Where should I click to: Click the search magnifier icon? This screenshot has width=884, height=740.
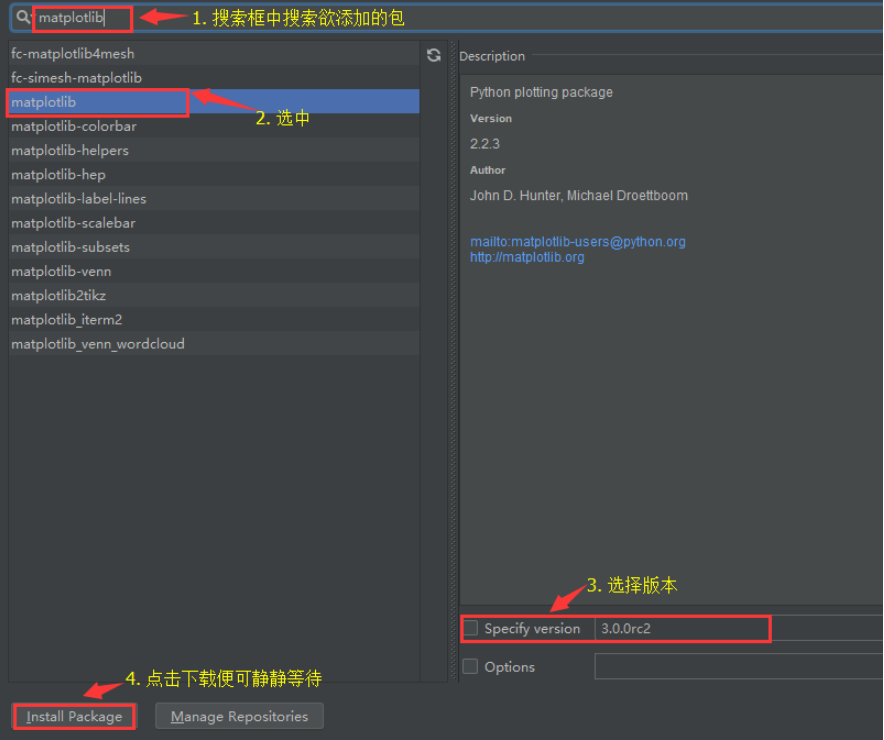click(23, 17)
